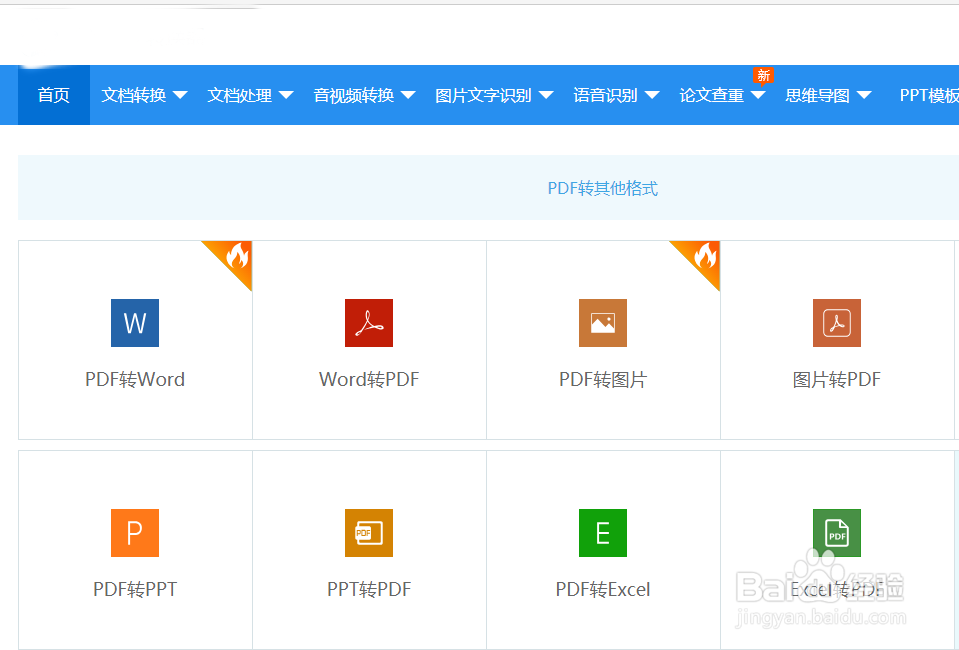Select 论文查重 in the navigation bar
Screen dimensions: 959x650
[x=712, y=95]
